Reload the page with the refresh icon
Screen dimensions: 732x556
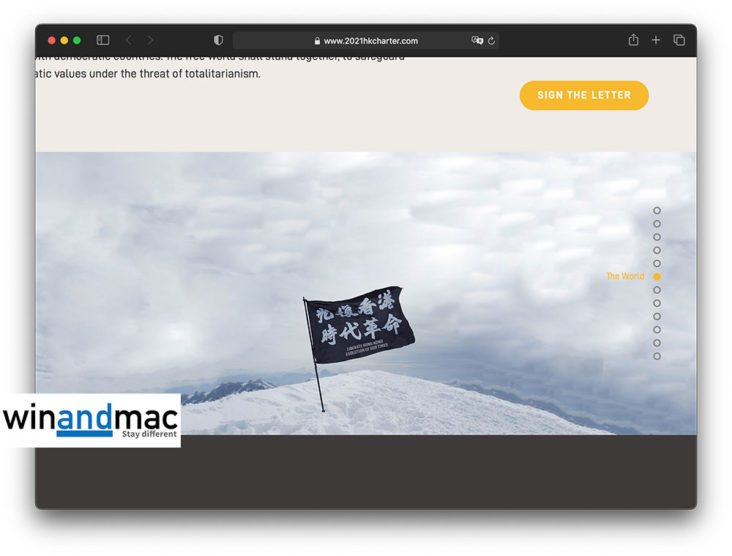point(492,41)
